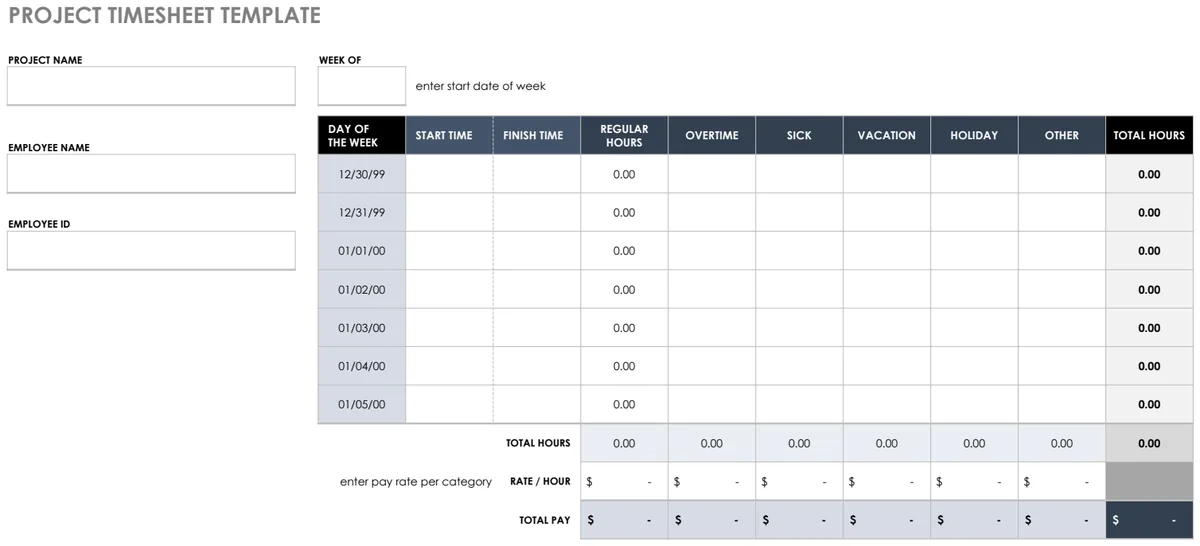Click Total Pay cell under Sick
Screen dimensions: 1200x546
pos(799,520)
